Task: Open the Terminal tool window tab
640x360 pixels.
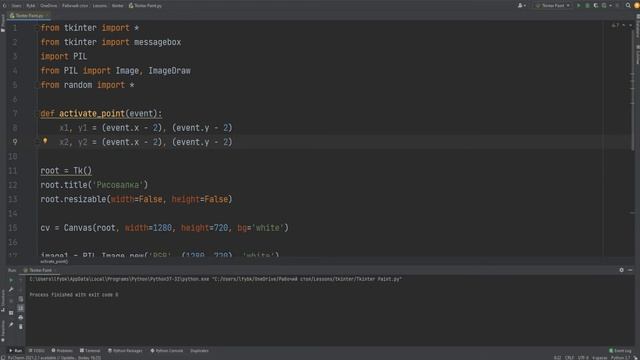Action: point(90,351)
